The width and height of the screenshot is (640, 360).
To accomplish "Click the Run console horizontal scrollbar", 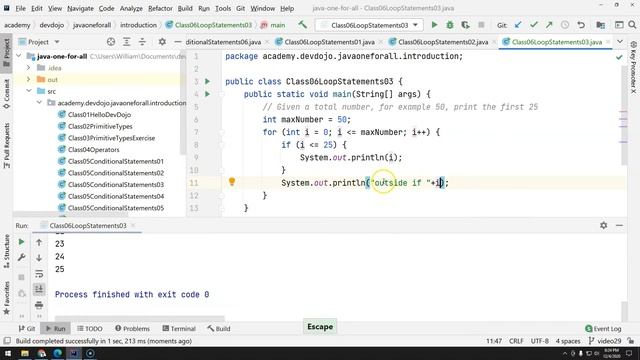I will 140,318.
